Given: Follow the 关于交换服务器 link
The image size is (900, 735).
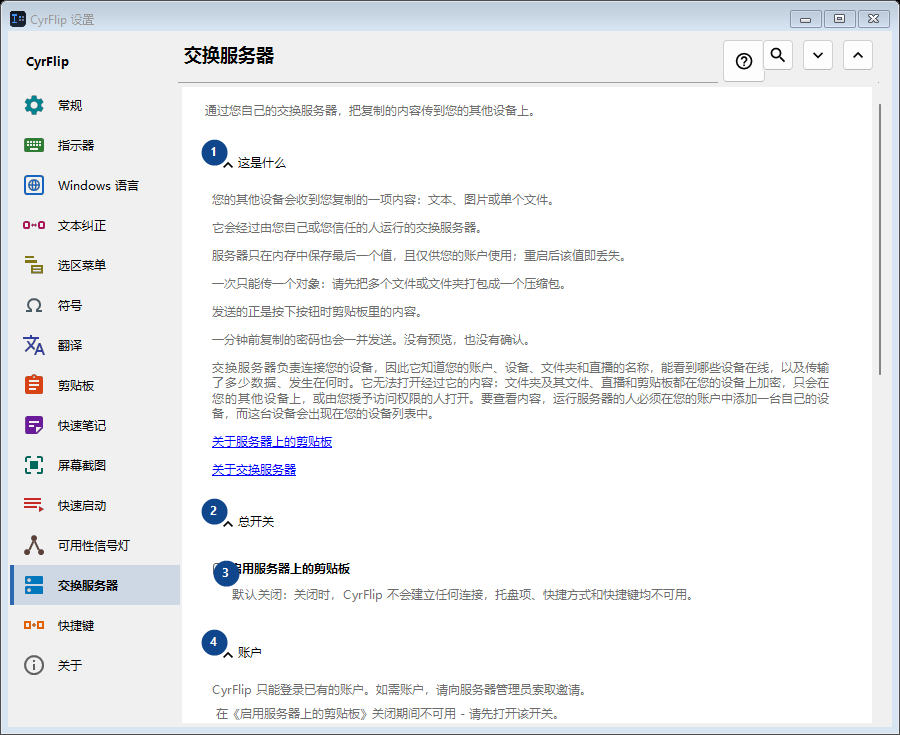Looking at the screenshot, I should tap(254, 470).
